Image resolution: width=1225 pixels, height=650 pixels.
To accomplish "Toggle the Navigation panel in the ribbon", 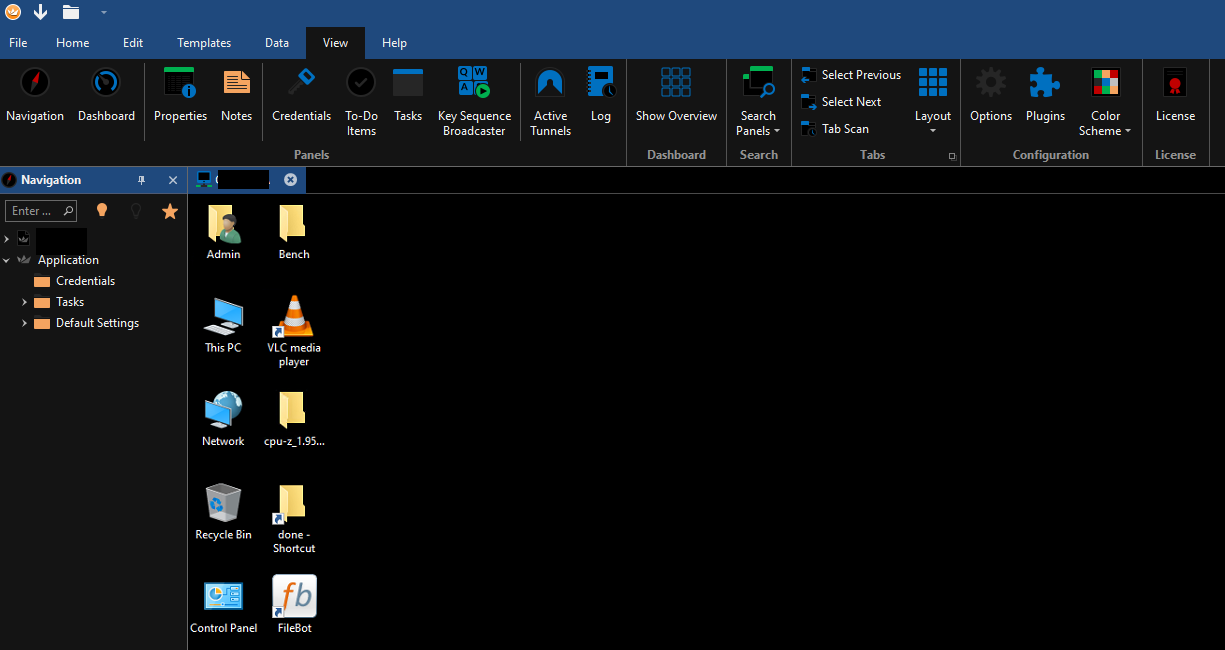I will tap(35, 96).
